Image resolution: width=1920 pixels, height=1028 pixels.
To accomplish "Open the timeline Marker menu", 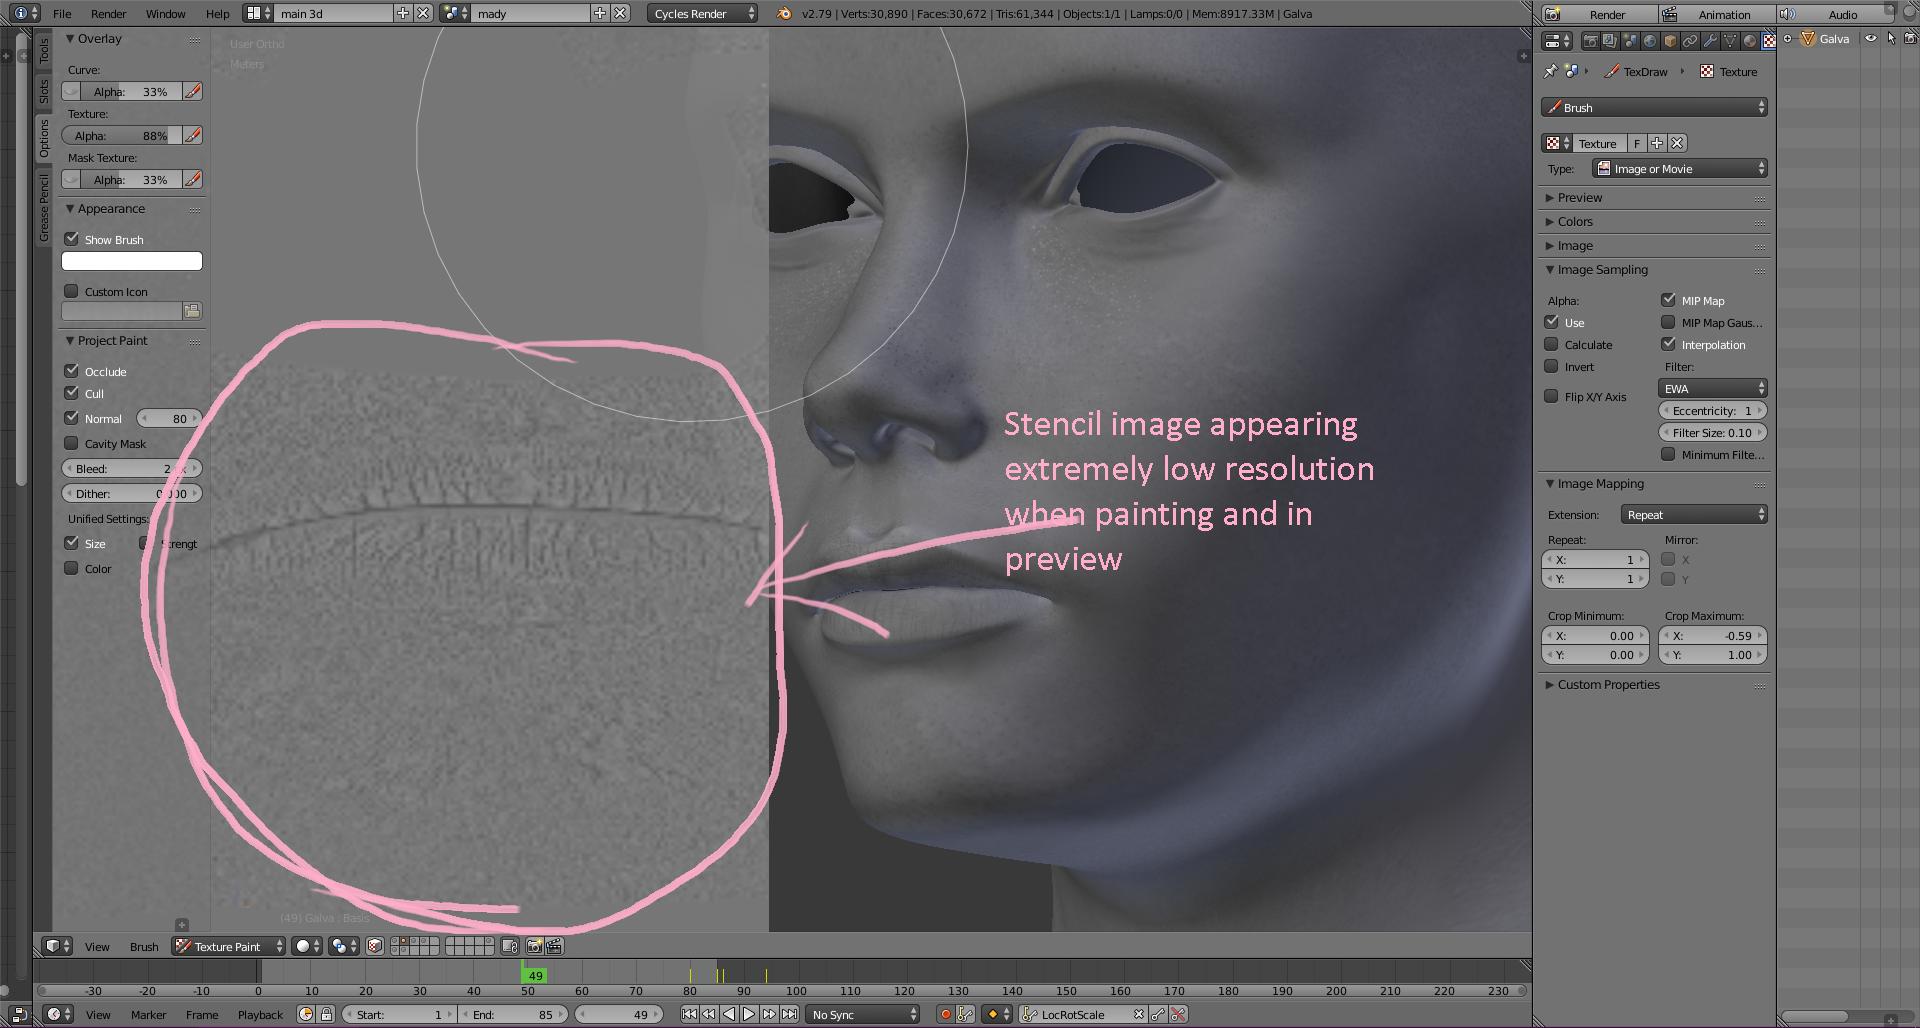I will [148, 1014].
